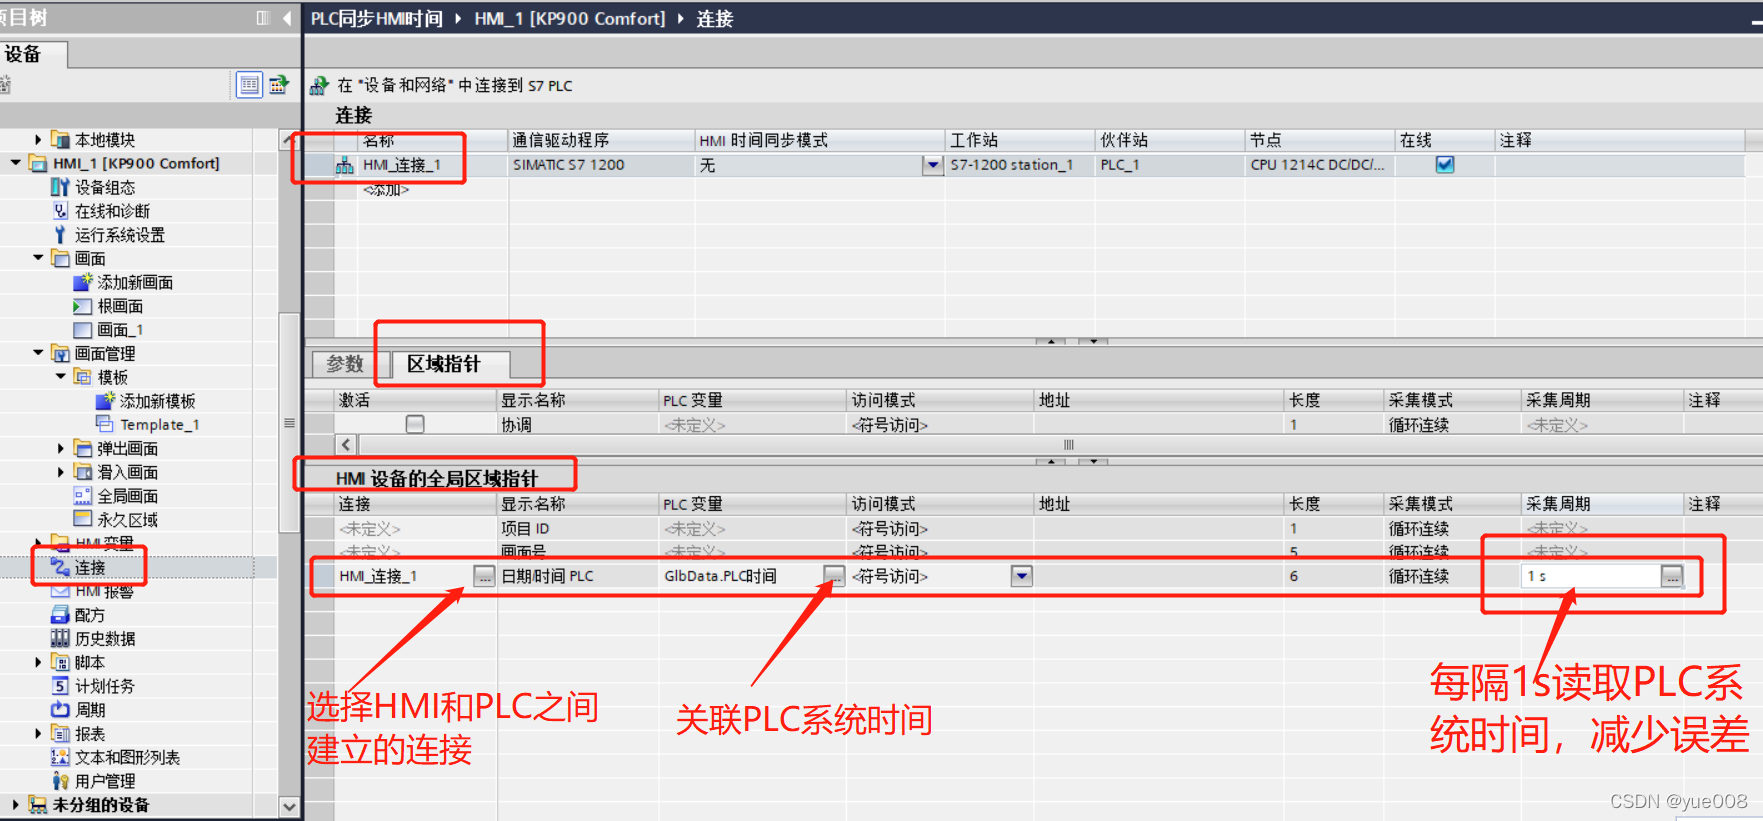Click 在"设备和网络"中连接到 S7 PLC link
The width and height of the screenshot is (1763, 821).
pos(455,86)
